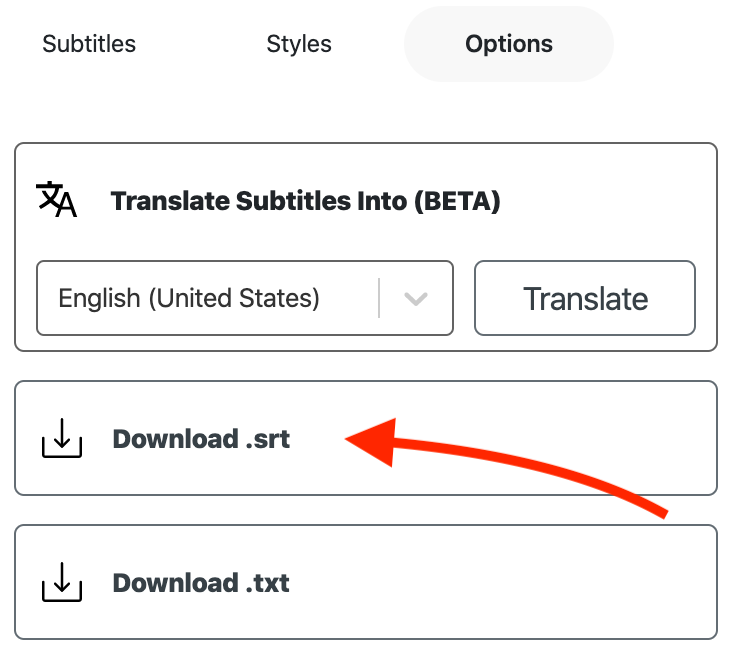Click the 'Download .srt' text label
736x656 pixels.
201,439
